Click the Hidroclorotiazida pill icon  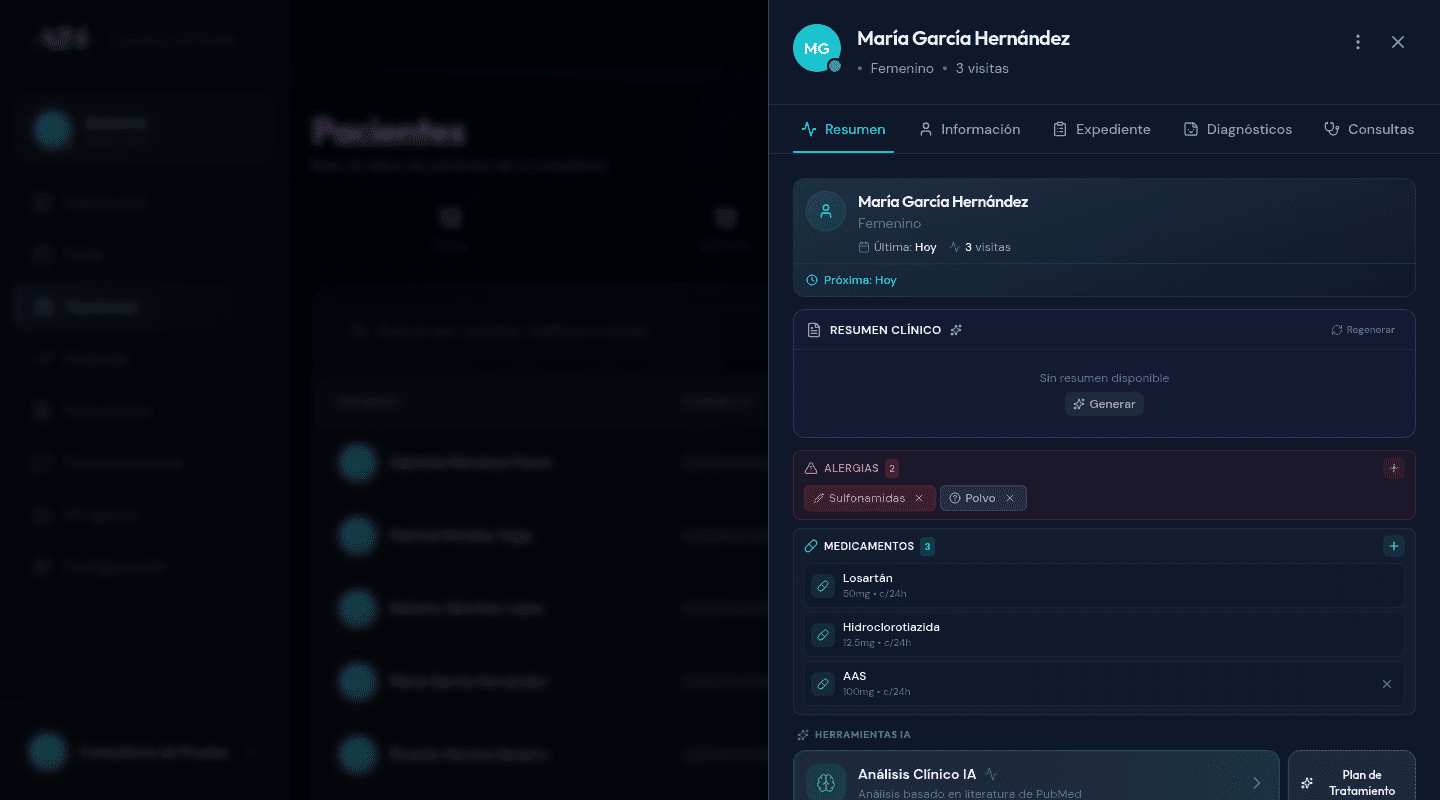coord(823,635)
